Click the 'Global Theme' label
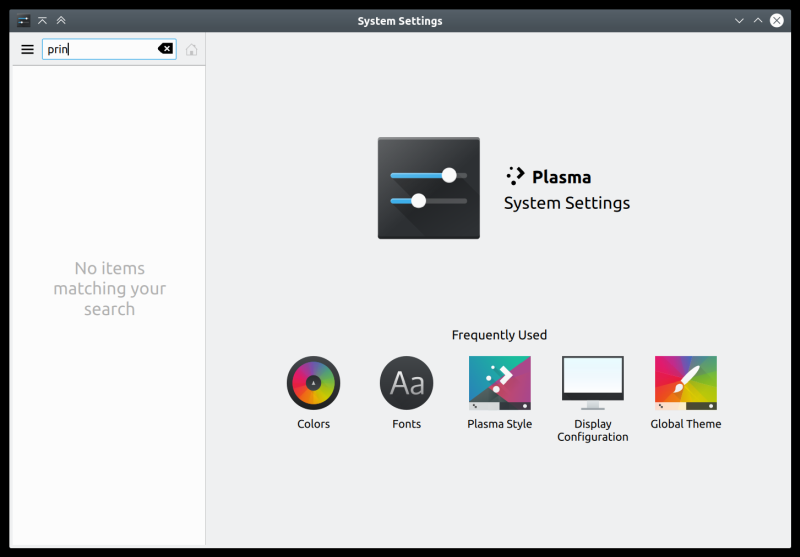 (x=686, y=424)
